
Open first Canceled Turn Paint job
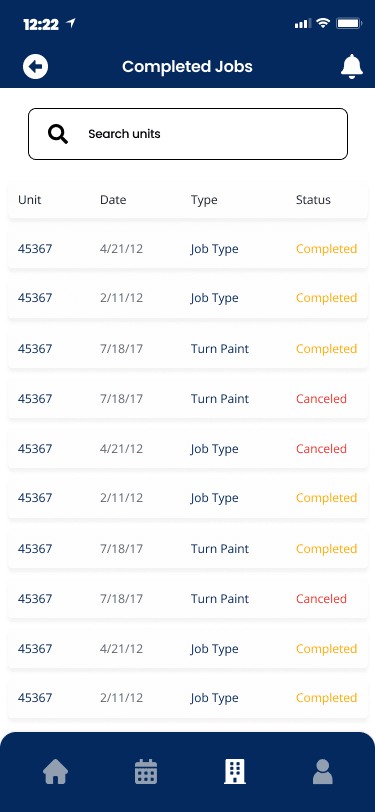pyautogui.click(x=188, y=399)
